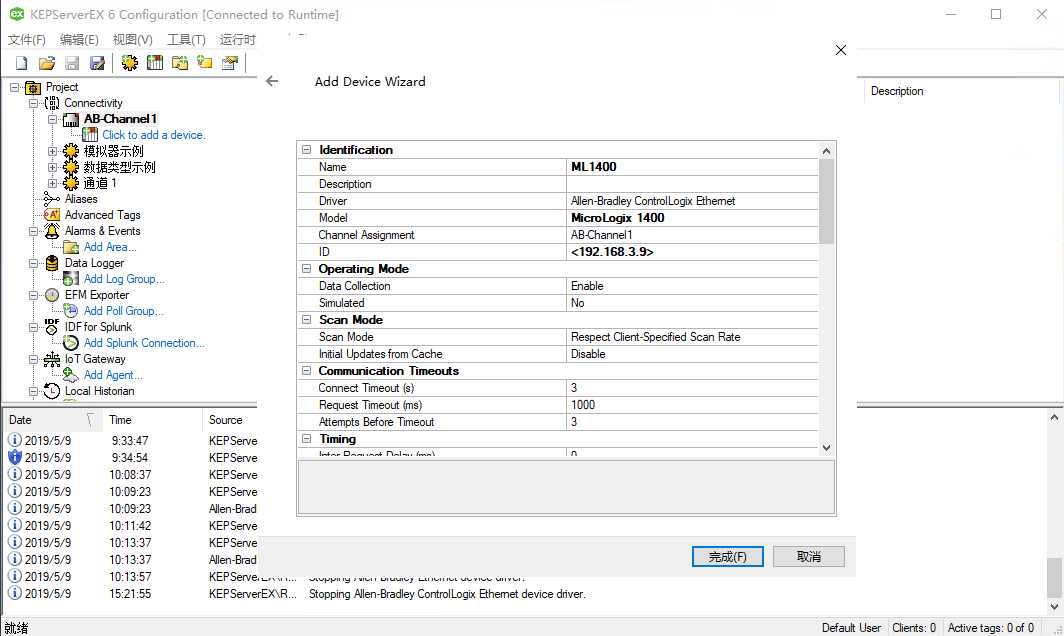Click the Alarms & Events bell icon
The width and height of the screenshot is (1064, 636).
click(52, 231)
